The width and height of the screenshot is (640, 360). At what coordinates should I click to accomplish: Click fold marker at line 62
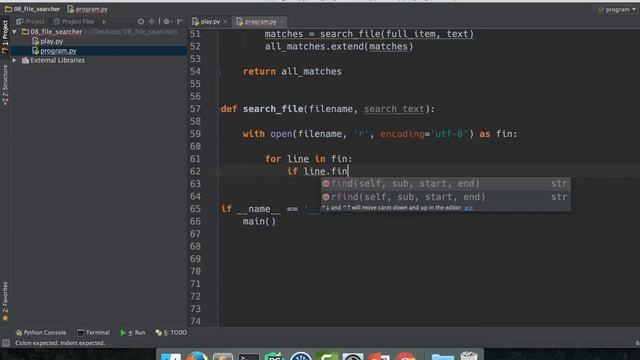(218, 172)
